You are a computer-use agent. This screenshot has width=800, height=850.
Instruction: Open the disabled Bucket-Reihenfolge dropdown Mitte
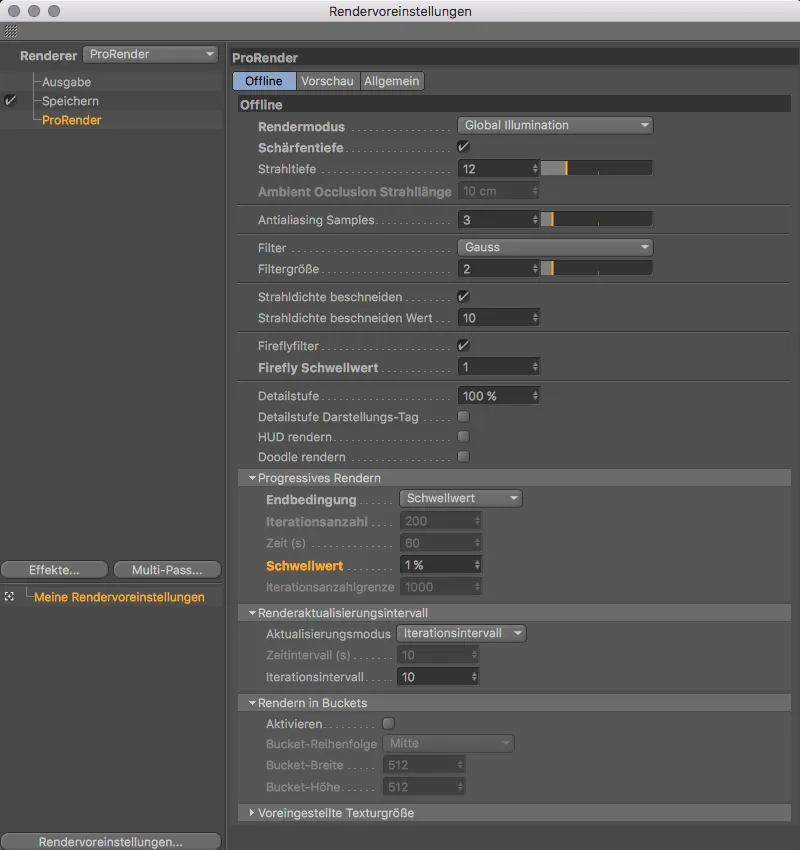click(449, 743)
